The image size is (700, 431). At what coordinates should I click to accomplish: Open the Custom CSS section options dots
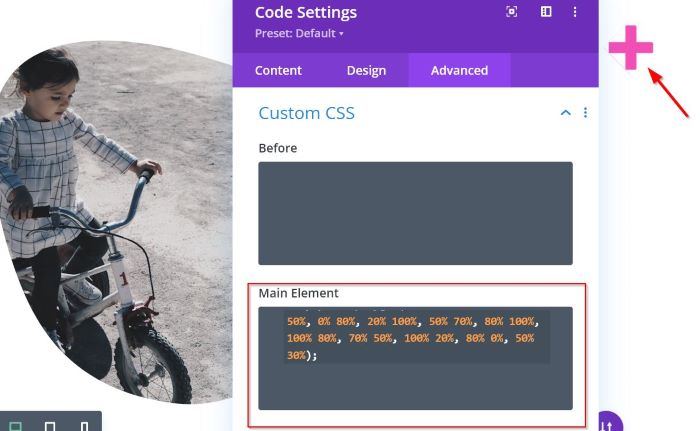pos(585,113)
